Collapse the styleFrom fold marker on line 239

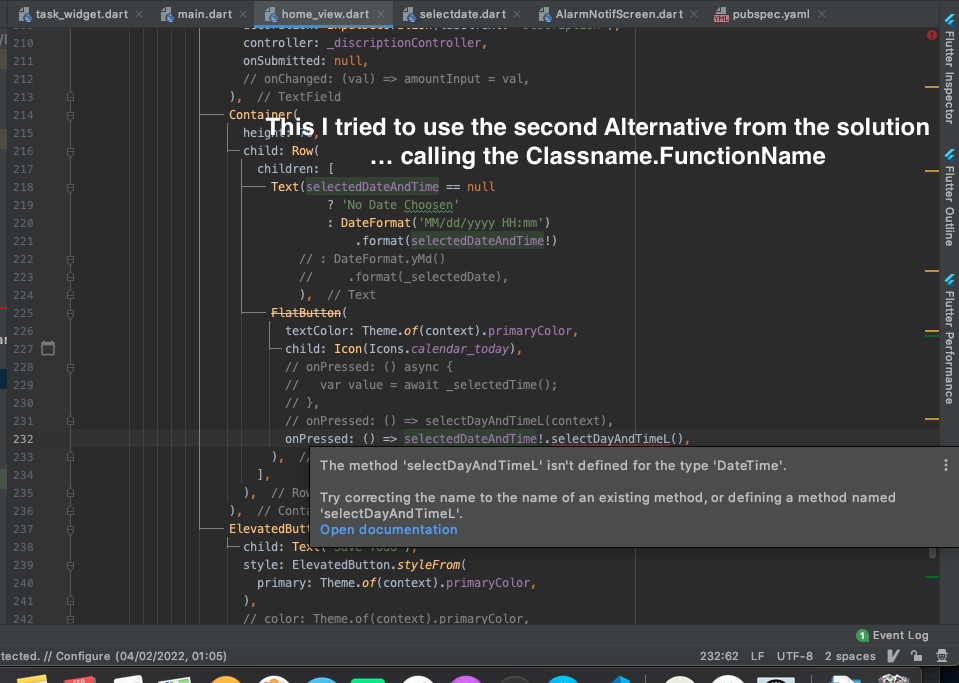(x=70, y=566)
